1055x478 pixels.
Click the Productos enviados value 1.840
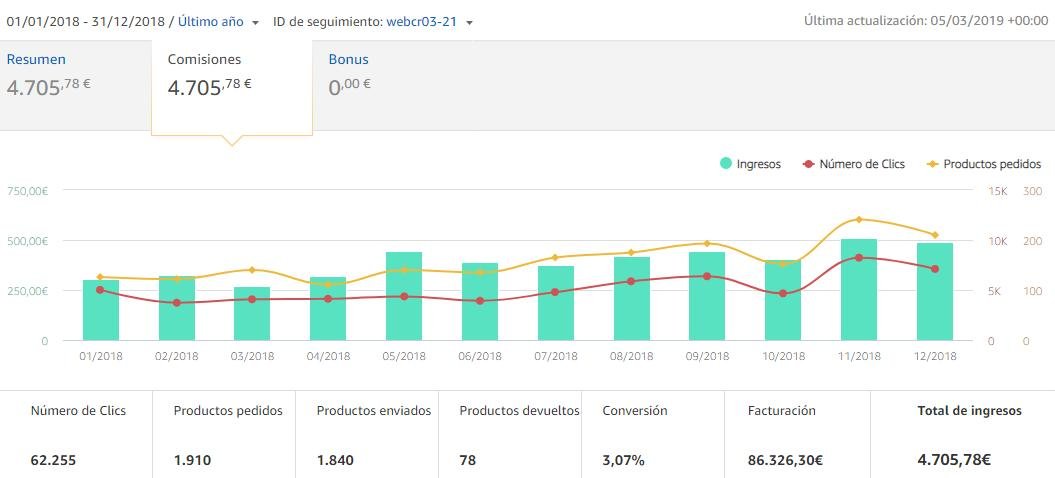335,461
